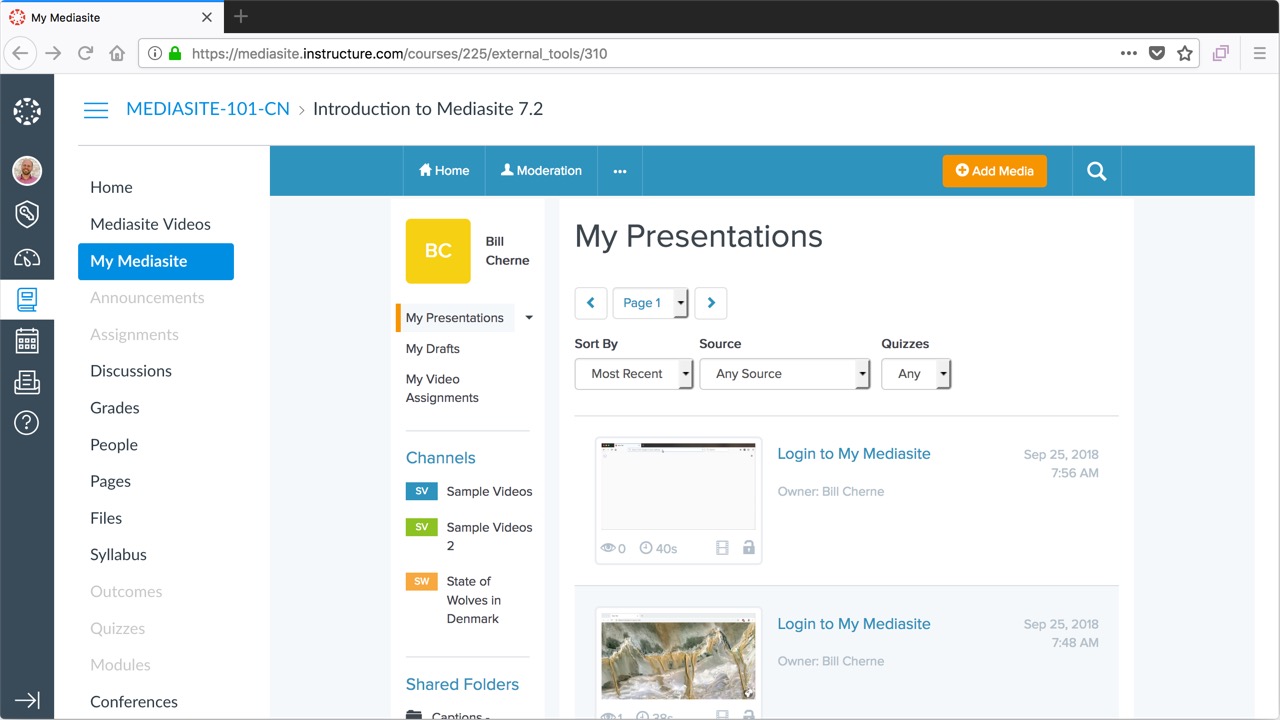Click Add Media button
The width and height of the screenshot is (1280, 720).
pos(994,171)
